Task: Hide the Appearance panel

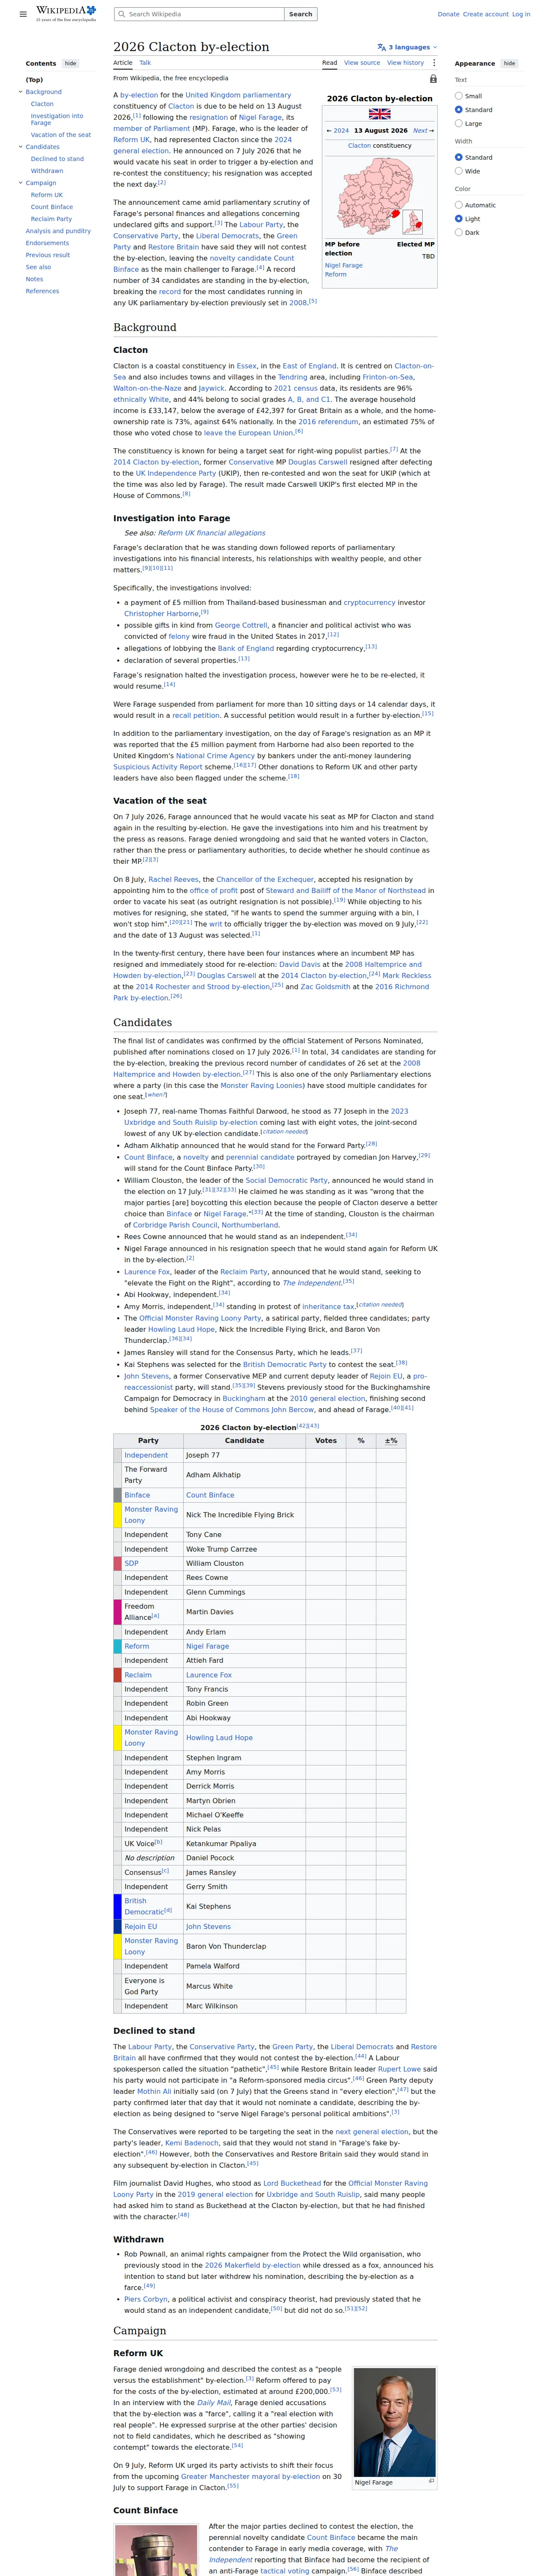Action: point(509,63)
